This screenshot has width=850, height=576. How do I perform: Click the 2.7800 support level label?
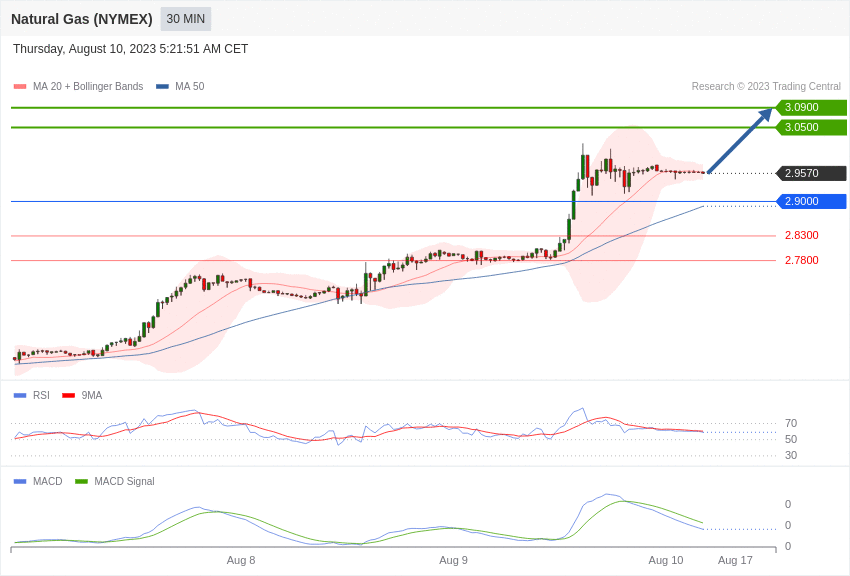[x=802, y=260]
